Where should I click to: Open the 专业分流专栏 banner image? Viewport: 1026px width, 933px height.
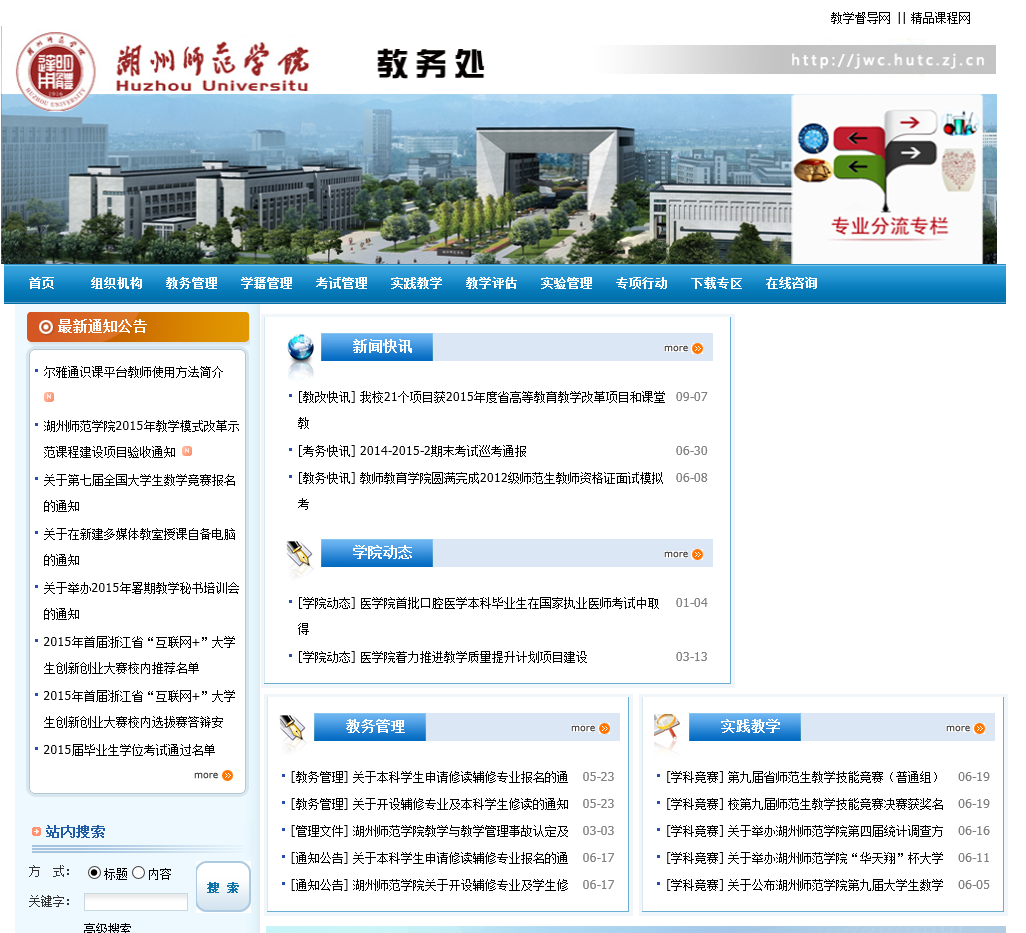[x=887, y=179]
